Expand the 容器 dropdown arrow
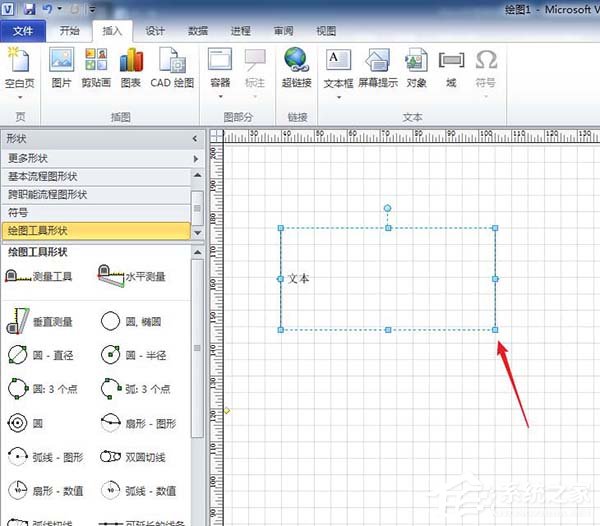Screen dimensions: 600x526 pos(220,97)
